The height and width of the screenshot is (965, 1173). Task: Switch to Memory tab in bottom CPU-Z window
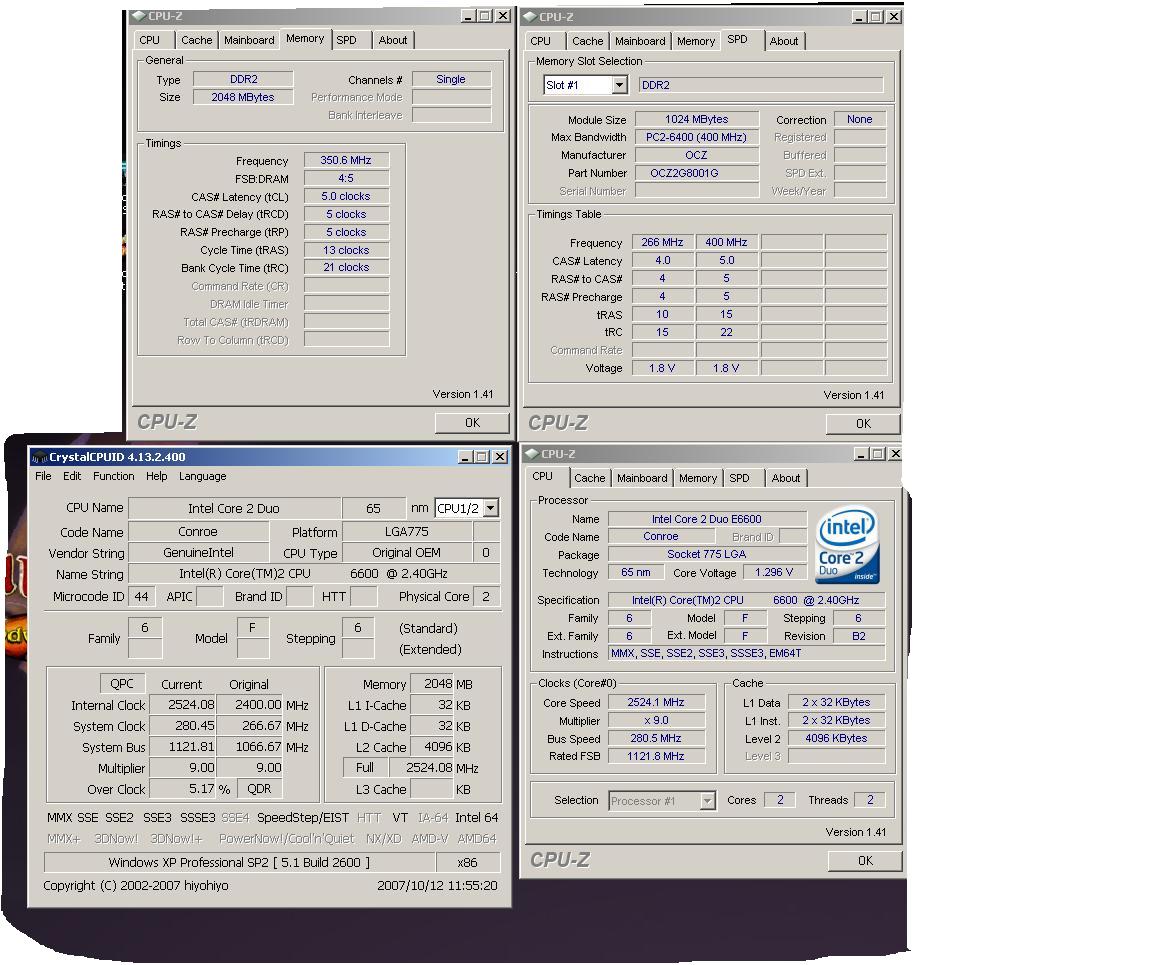pos(698,478)
